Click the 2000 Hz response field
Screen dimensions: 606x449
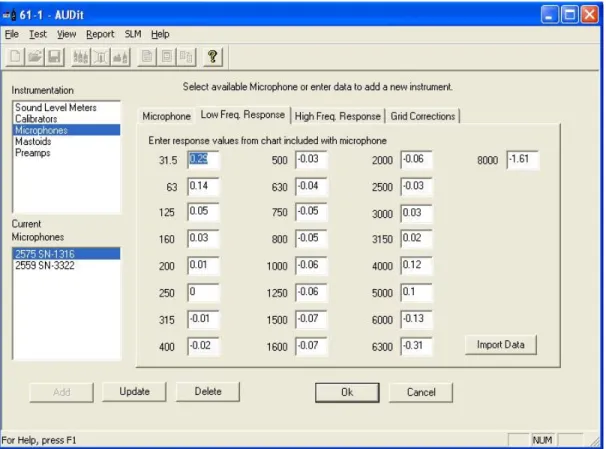coord(417,160)
